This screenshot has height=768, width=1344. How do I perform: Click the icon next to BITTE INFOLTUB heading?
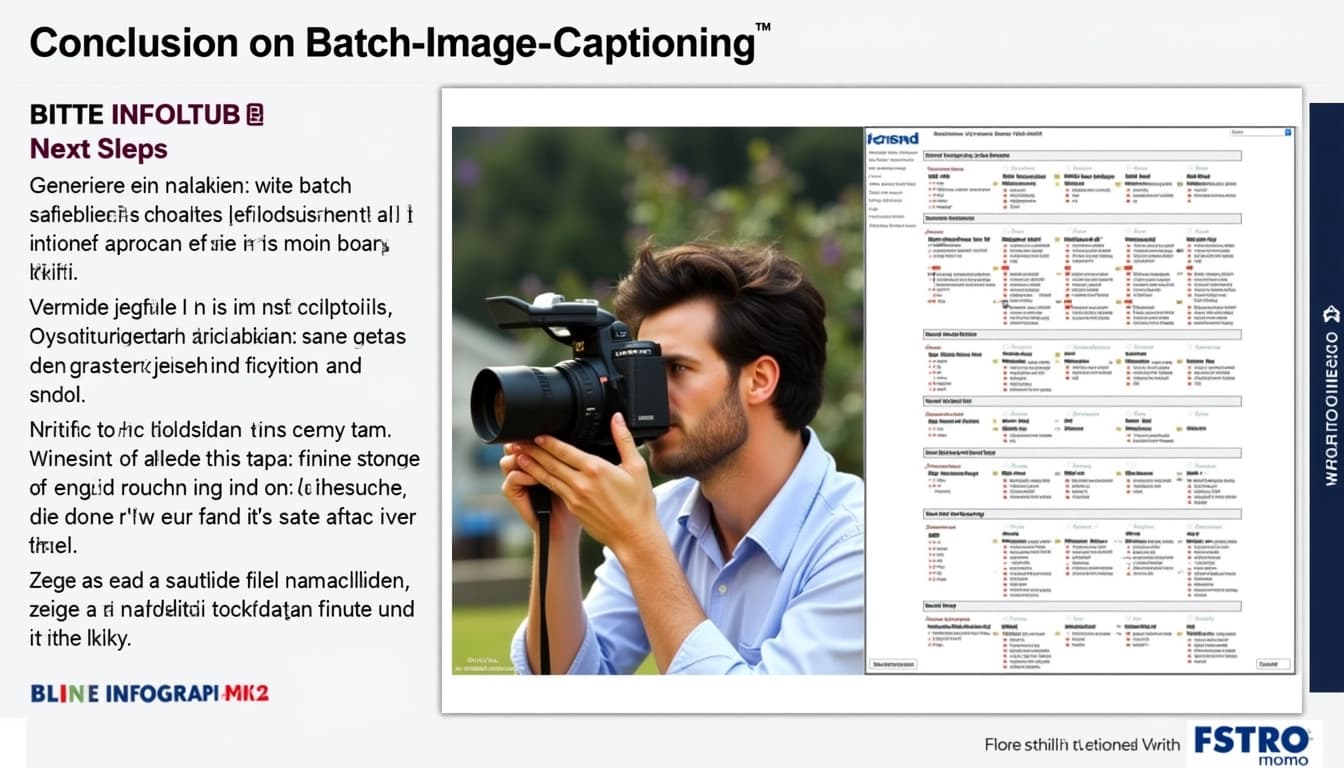pyautogui.click(x=255, y=115)
